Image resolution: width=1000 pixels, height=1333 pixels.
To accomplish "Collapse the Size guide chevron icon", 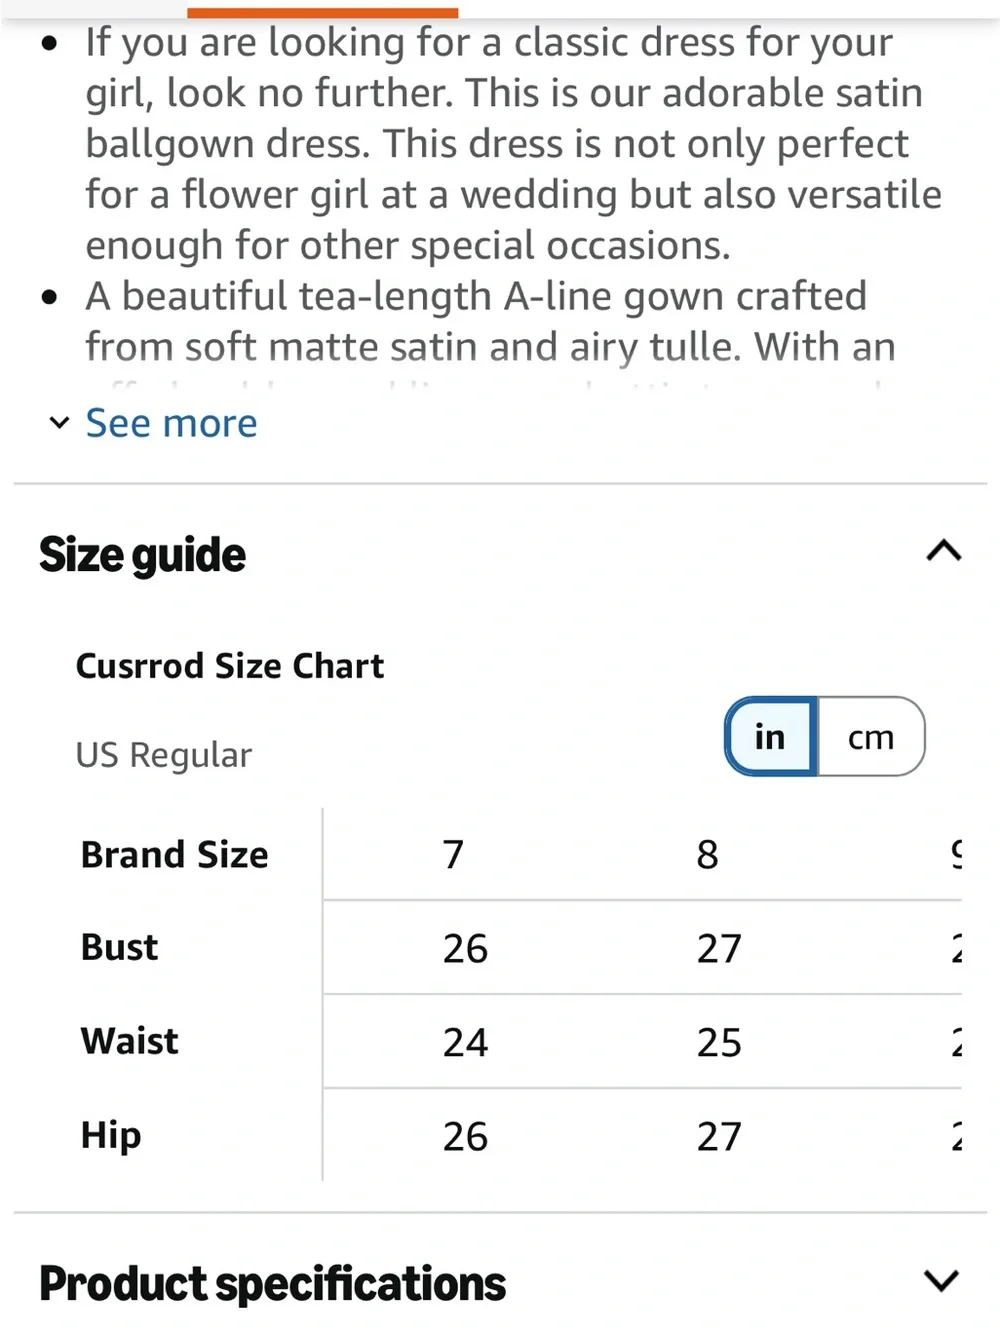I will [944, 551].
